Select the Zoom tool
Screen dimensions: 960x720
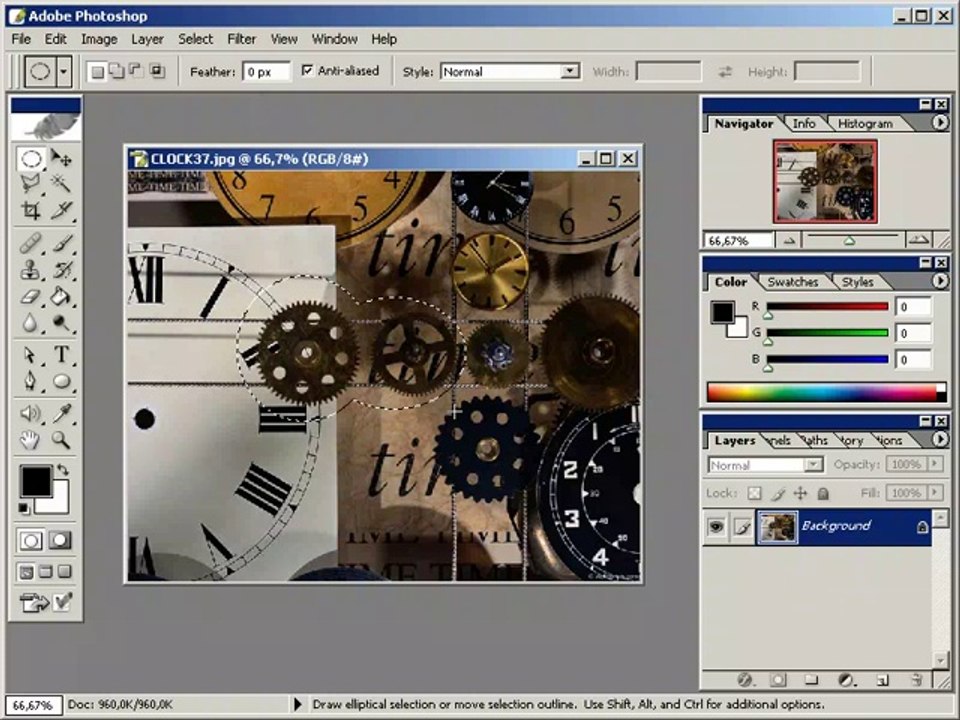pyautogui.click(x=61, y=440)
